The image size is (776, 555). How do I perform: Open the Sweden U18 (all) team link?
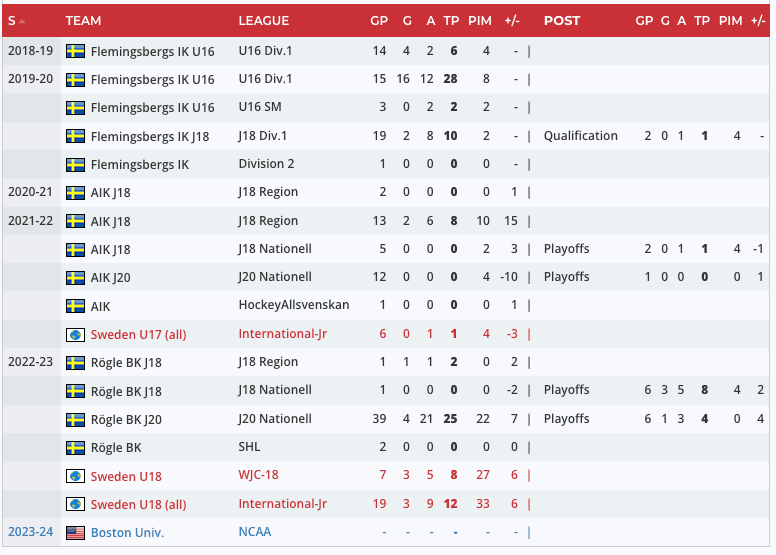[x=138, y=504]
